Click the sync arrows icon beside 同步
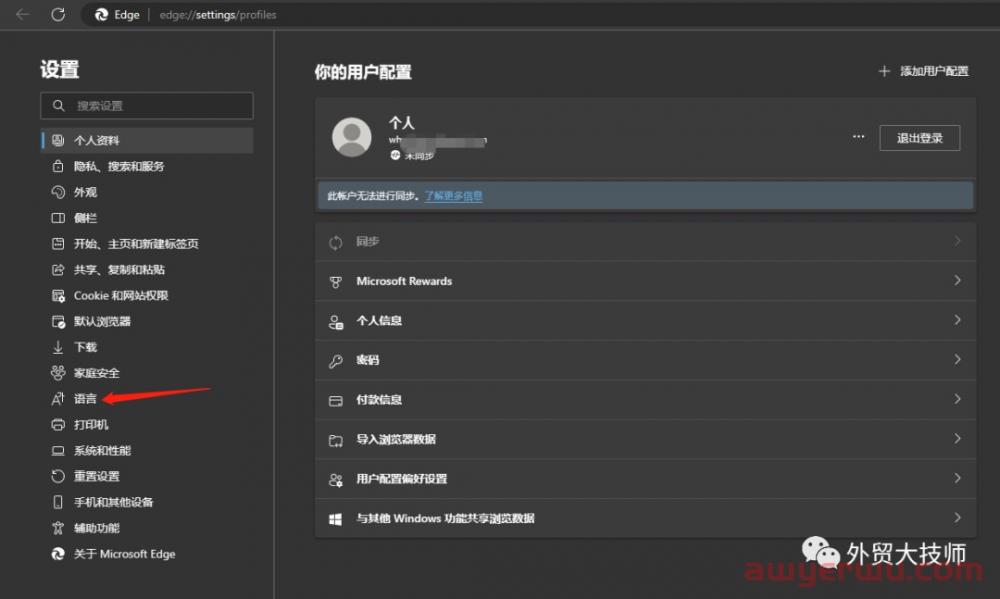The height and width of the screenshot is (599, 1000). 335,242
